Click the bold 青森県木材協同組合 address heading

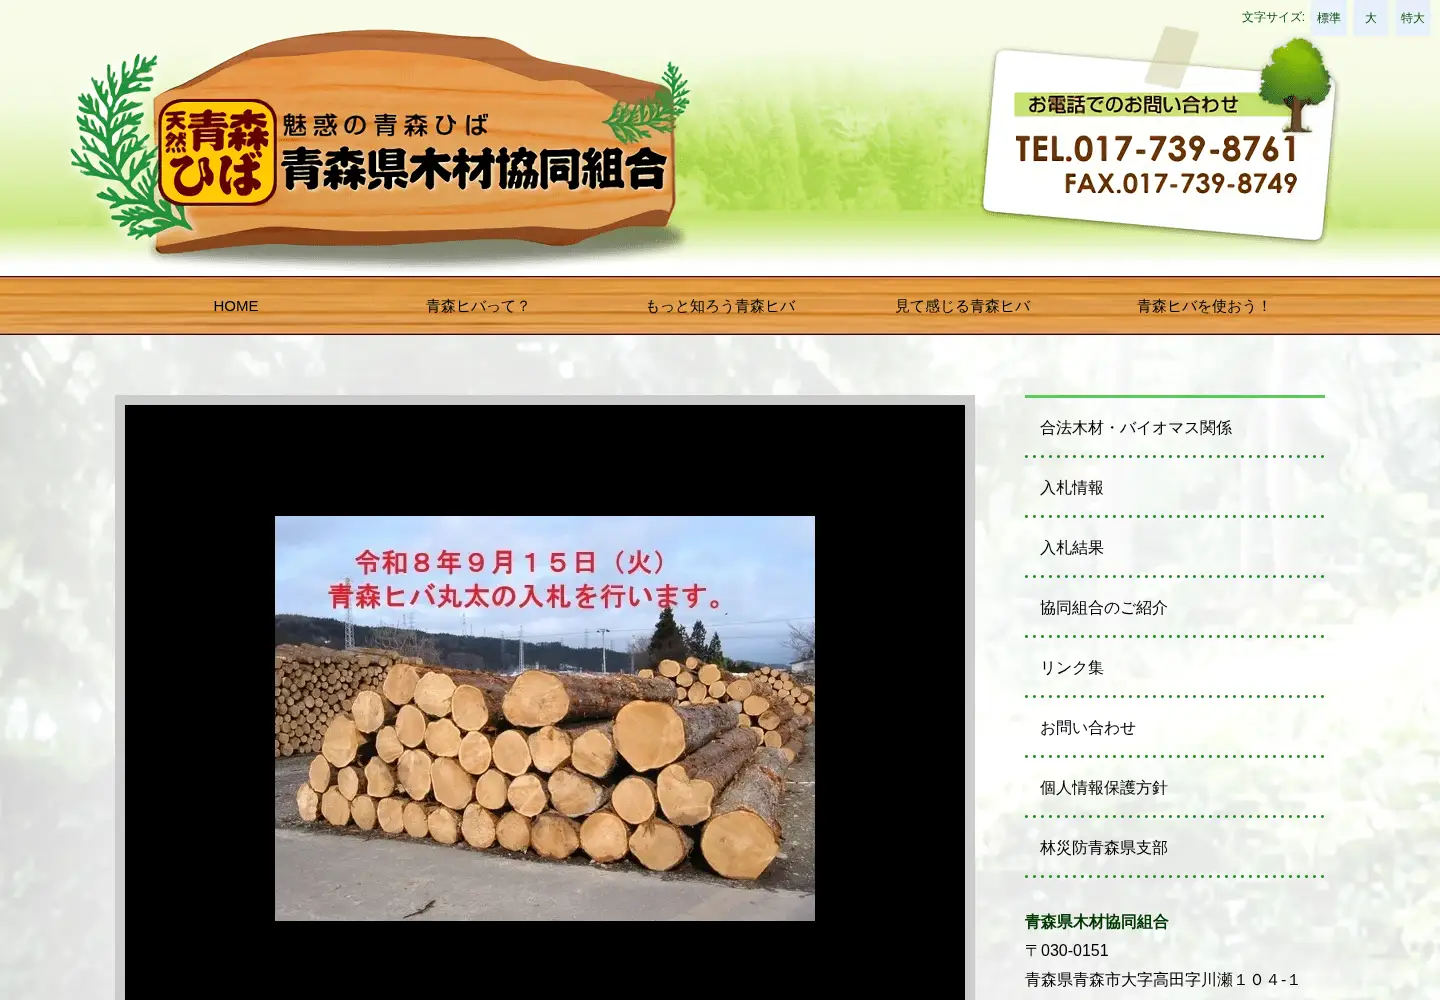pyautogui.click(x=1097, y=922)
